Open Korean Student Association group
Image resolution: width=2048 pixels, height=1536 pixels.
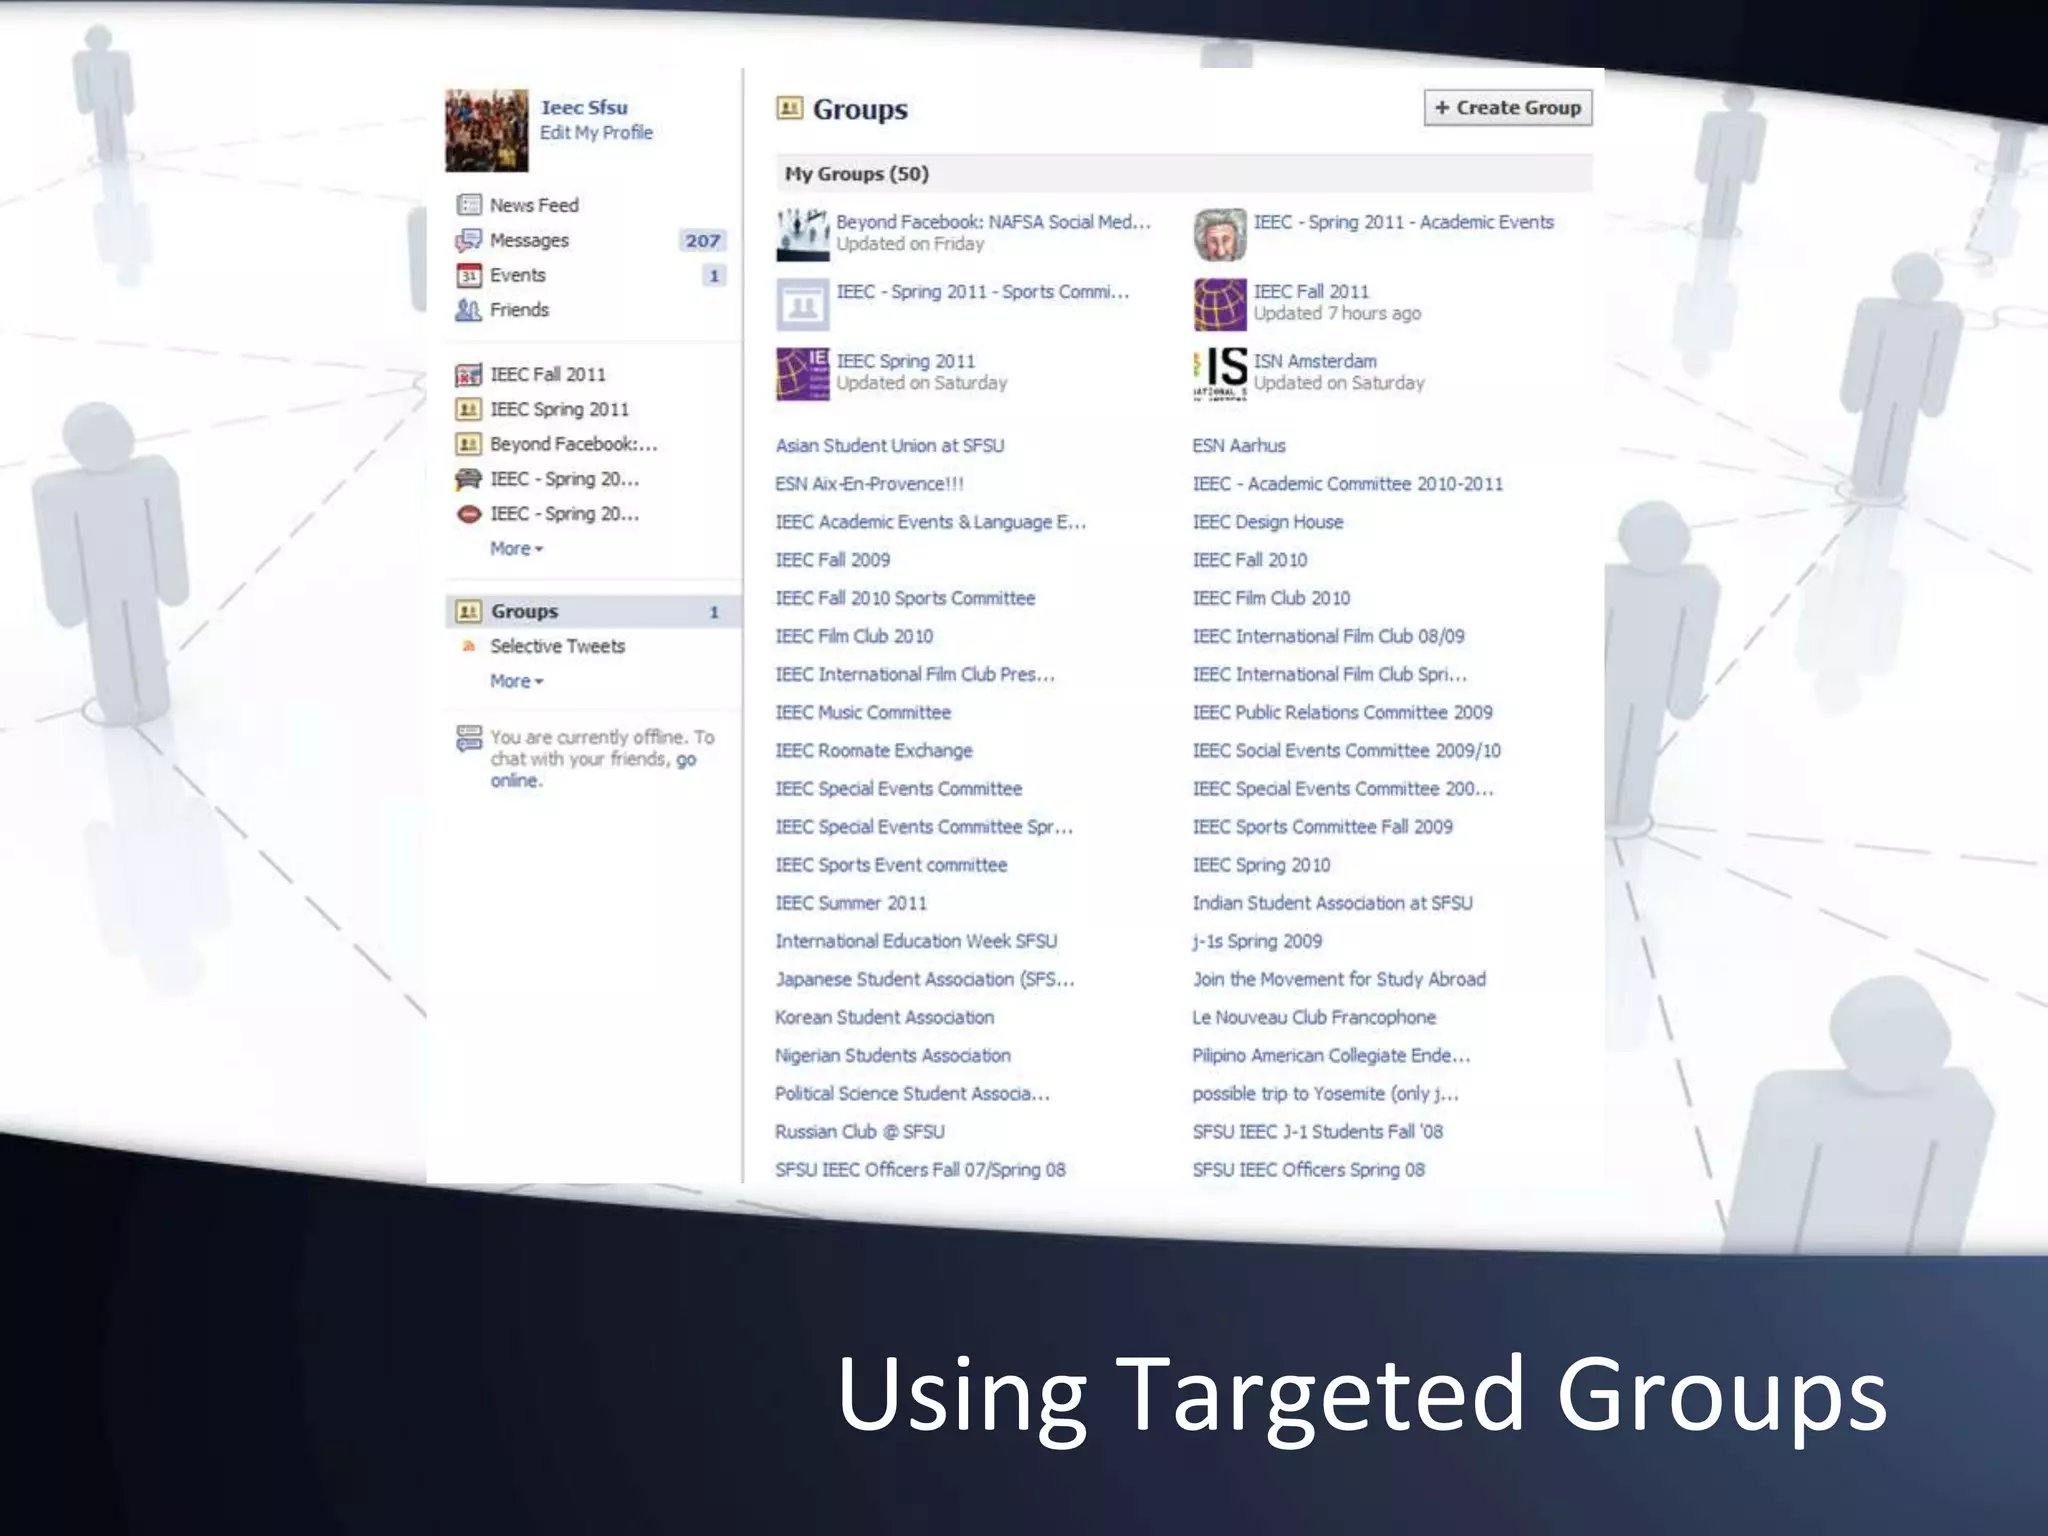pos(885,1017)
